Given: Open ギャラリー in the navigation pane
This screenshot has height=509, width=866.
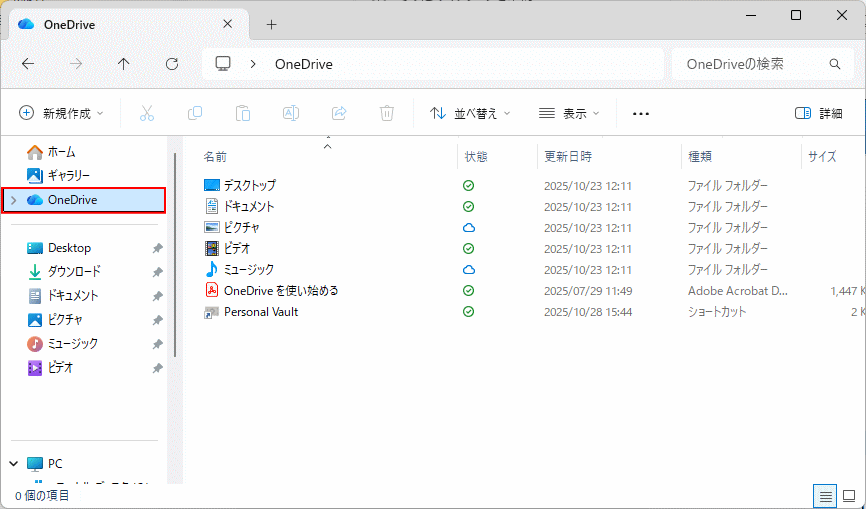Looking at the screenshot, I should tap(58, 176).
